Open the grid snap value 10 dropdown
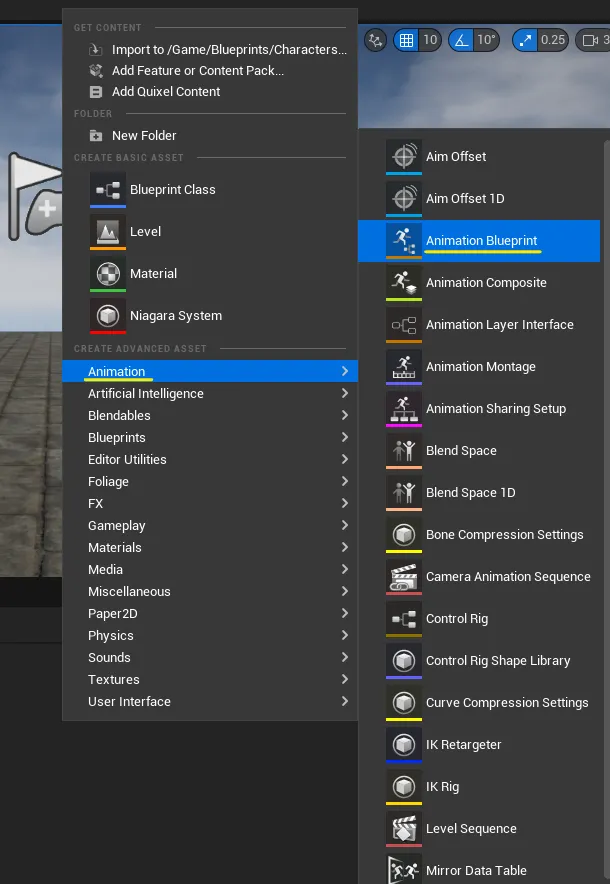 pos(430,40)
